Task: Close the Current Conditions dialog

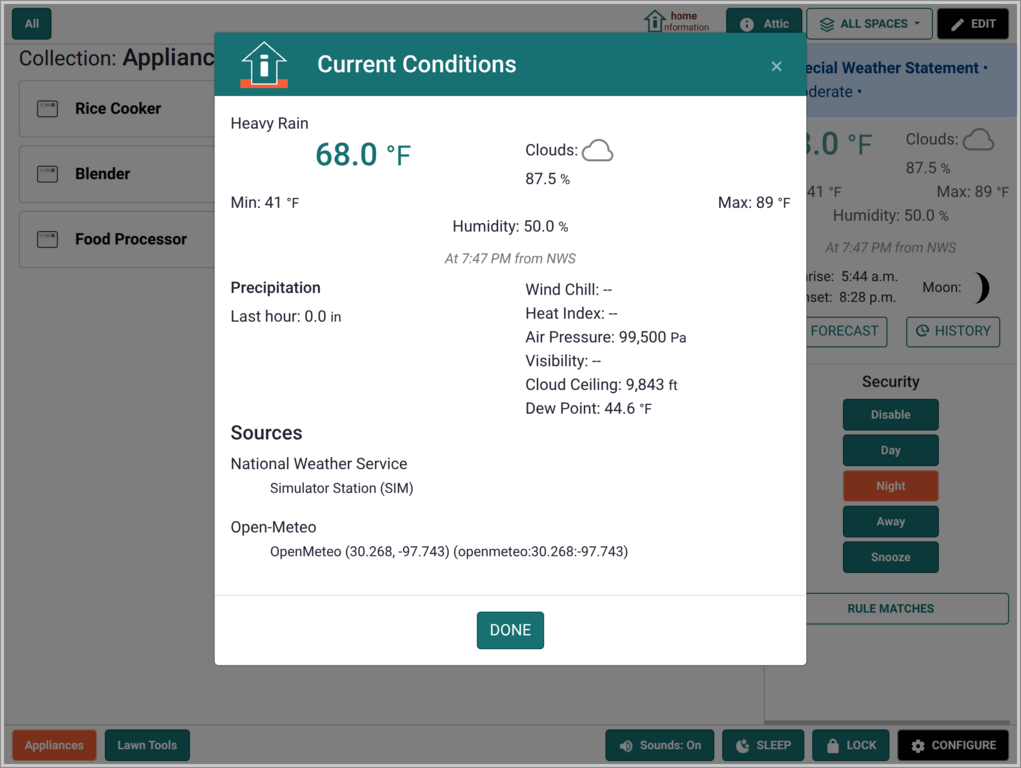Action: coord(776,66)
